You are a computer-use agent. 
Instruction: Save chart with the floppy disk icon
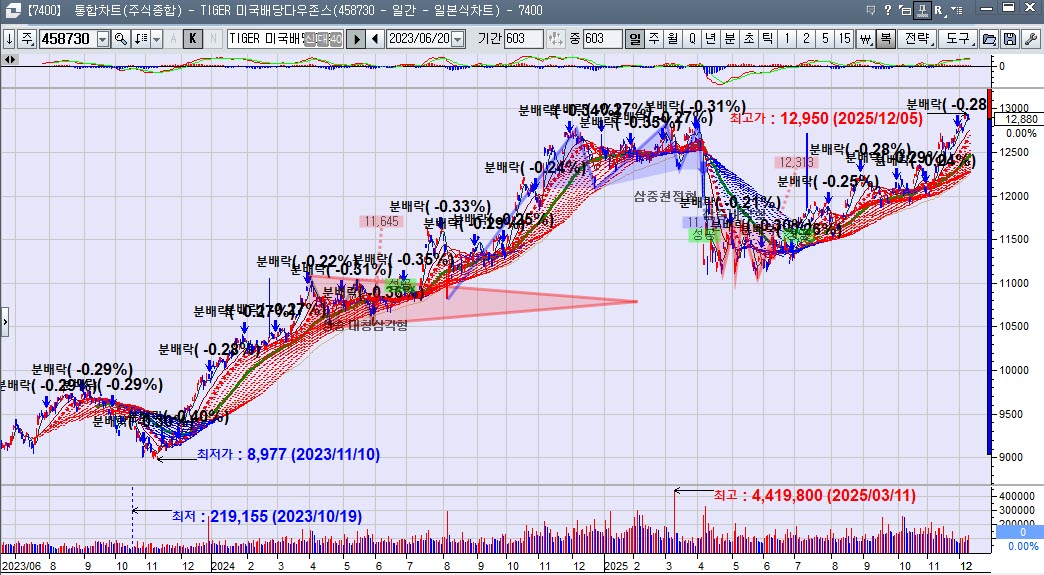pyautogui.click(x=1009, y=39)
